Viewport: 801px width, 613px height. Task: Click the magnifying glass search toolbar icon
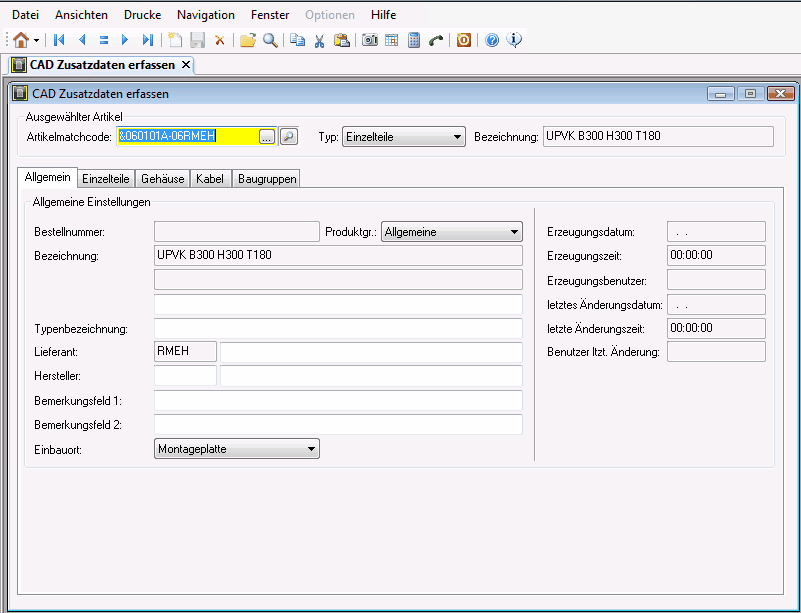(x=270, y=40)
